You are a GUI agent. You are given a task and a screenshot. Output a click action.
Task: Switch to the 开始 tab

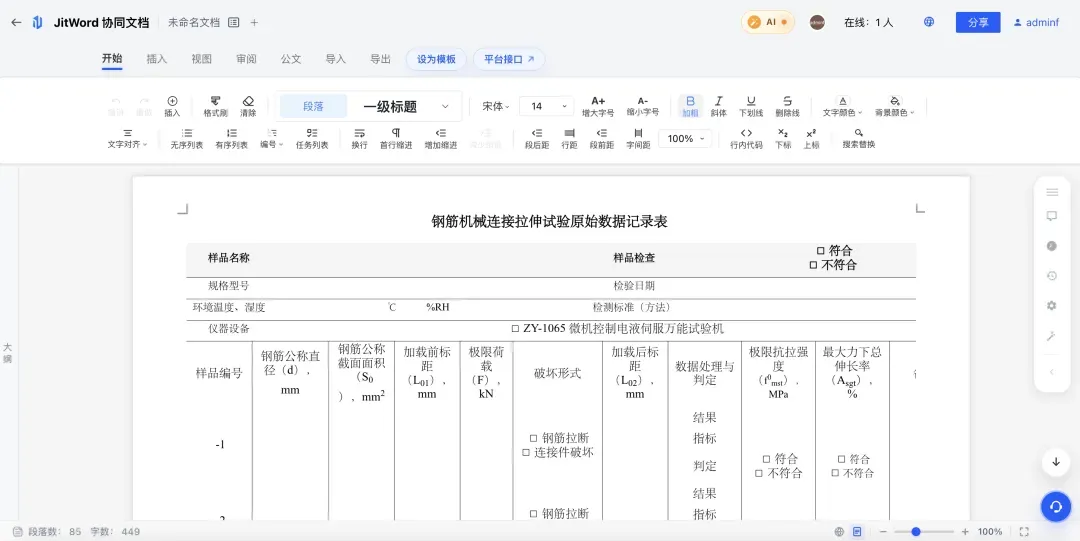(x=112, y=59)
